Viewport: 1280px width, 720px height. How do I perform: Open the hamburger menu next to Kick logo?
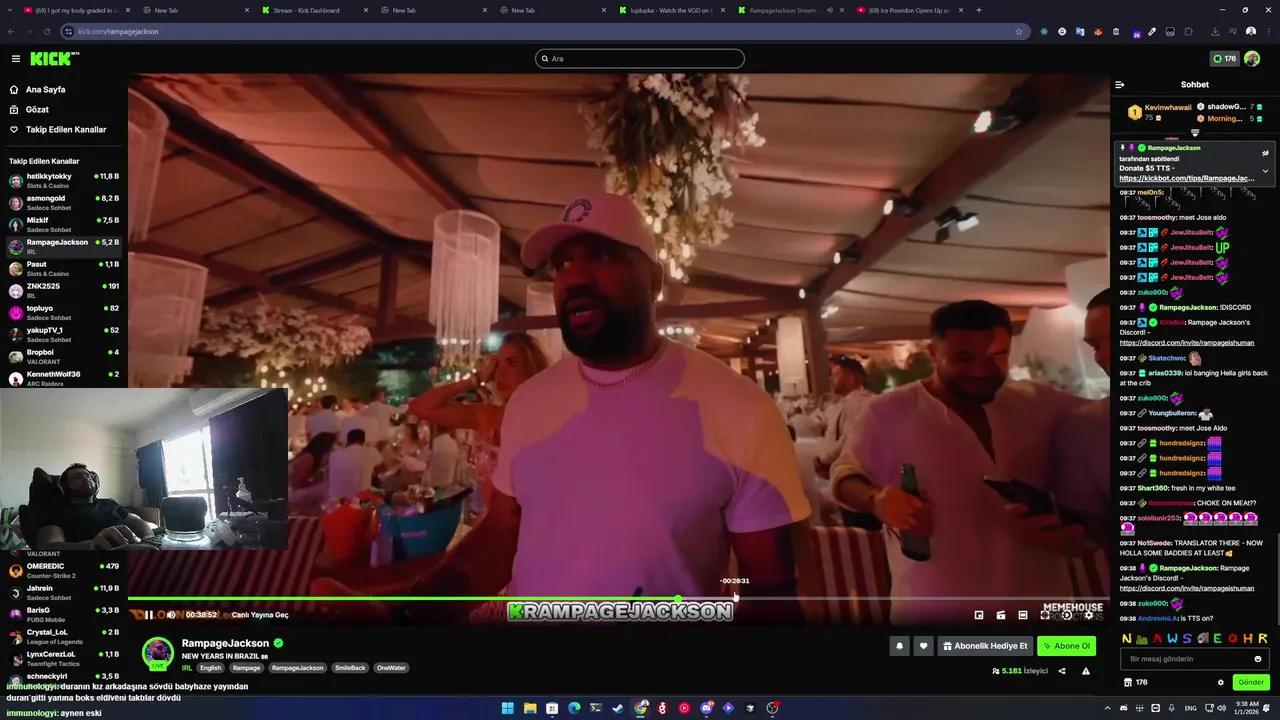click(15, 59)
